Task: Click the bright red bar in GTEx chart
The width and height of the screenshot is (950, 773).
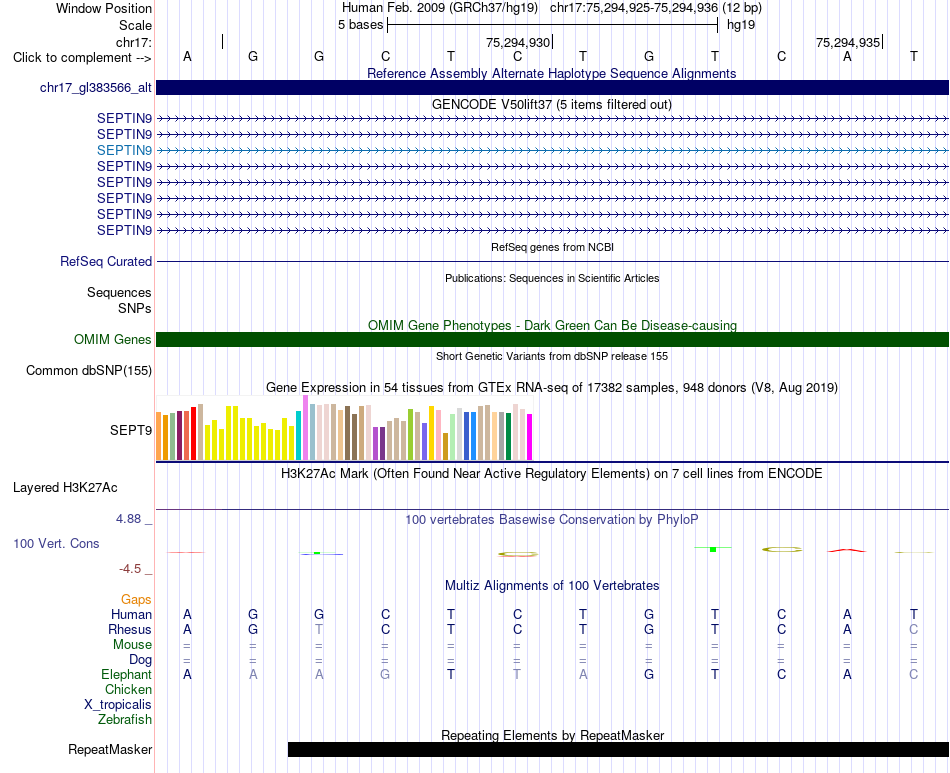Action: pyautogui.click(x=193, y=434)
